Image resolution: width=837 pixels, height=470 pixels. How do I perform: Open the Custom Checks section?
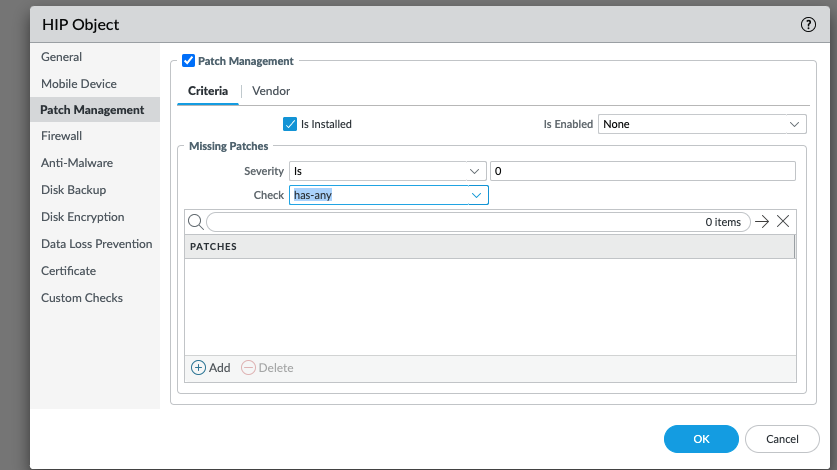pos(82,297)
